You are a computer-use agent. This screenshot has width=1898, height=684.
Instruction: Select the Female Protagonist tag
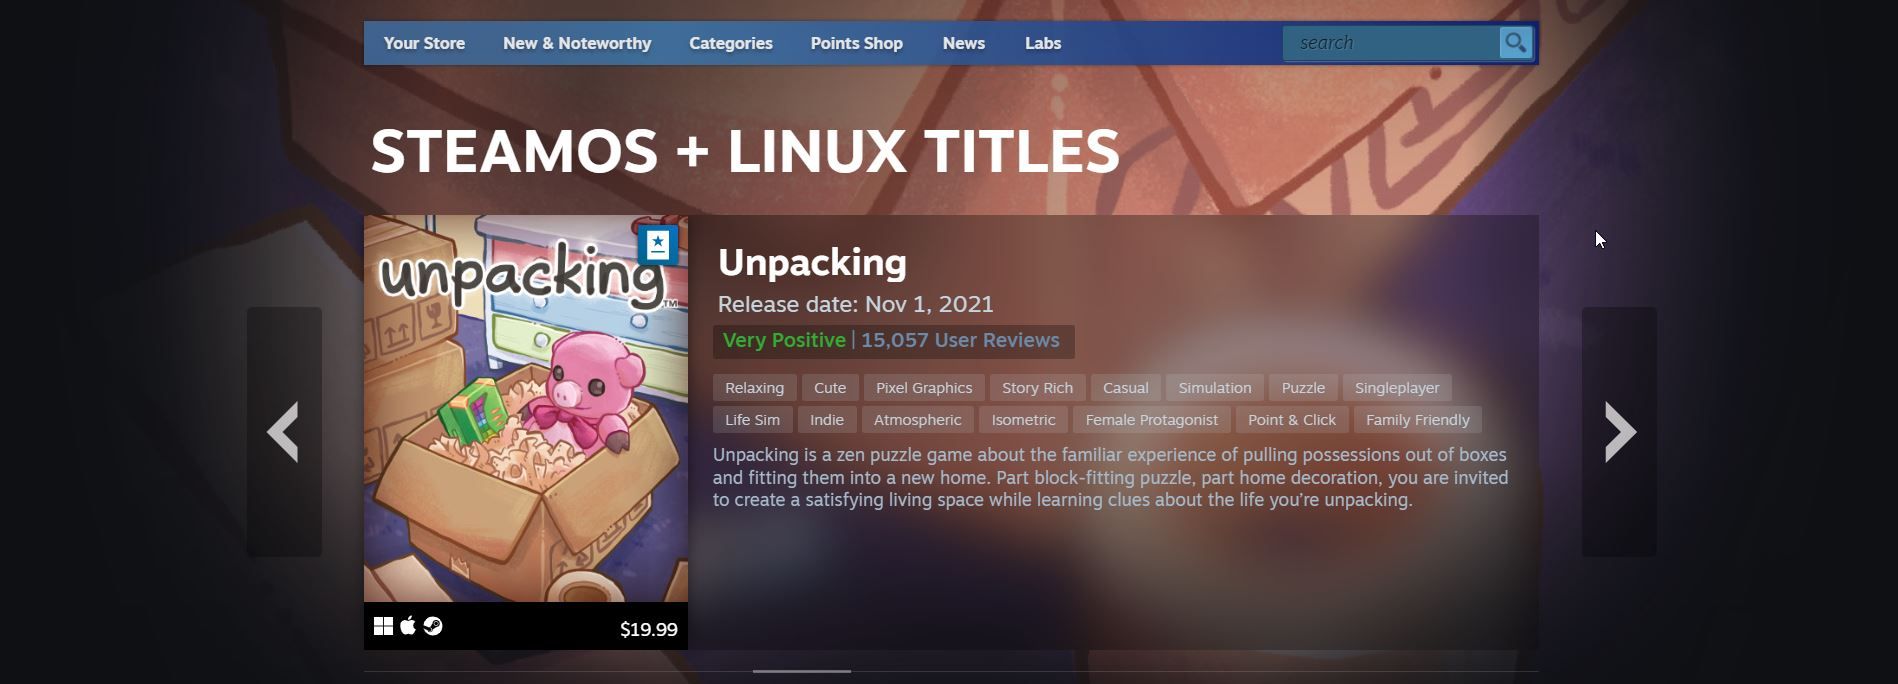(x=1151, y=420)
